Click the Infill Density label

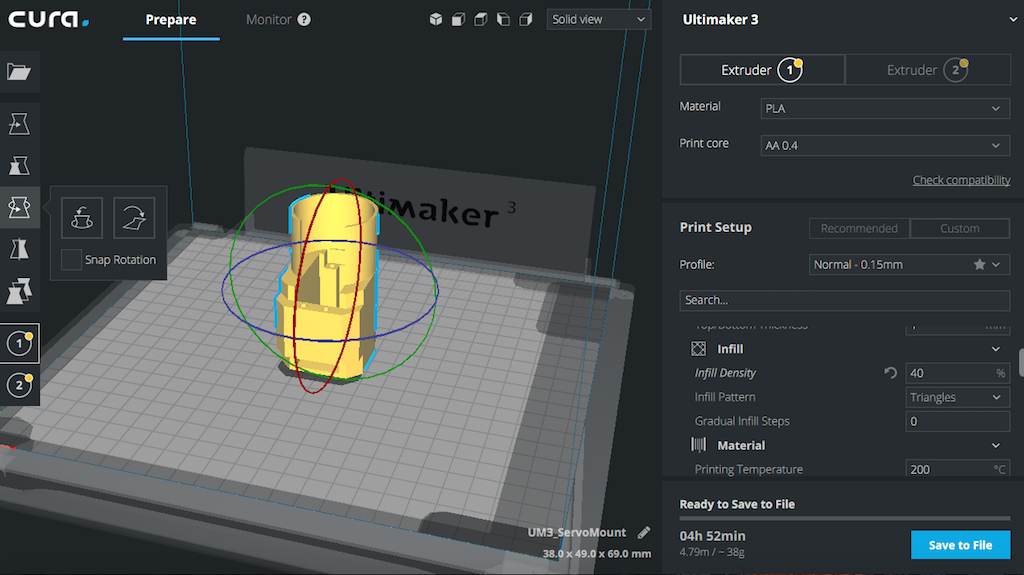725,373
